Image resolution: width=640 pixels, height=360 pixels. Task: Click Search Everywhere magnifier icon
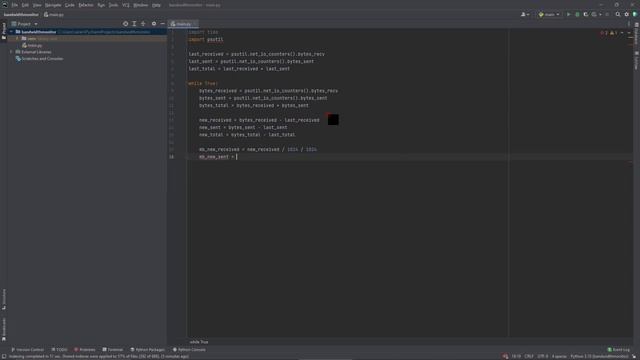[618, 15]
